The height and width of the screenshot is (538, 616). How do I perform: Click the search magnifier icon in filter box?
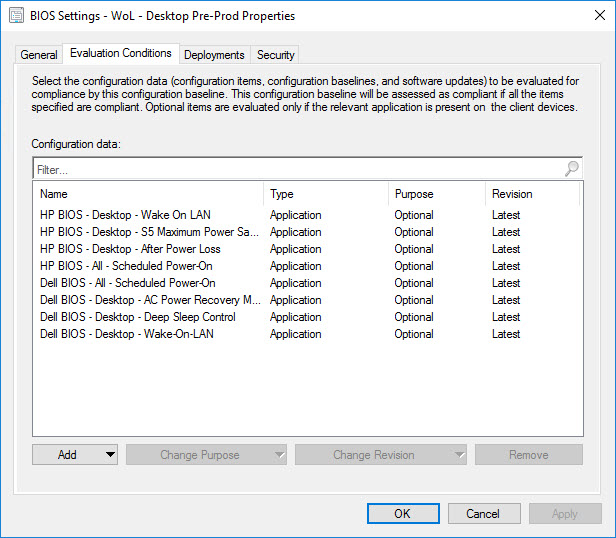click(x=571, y=169)
